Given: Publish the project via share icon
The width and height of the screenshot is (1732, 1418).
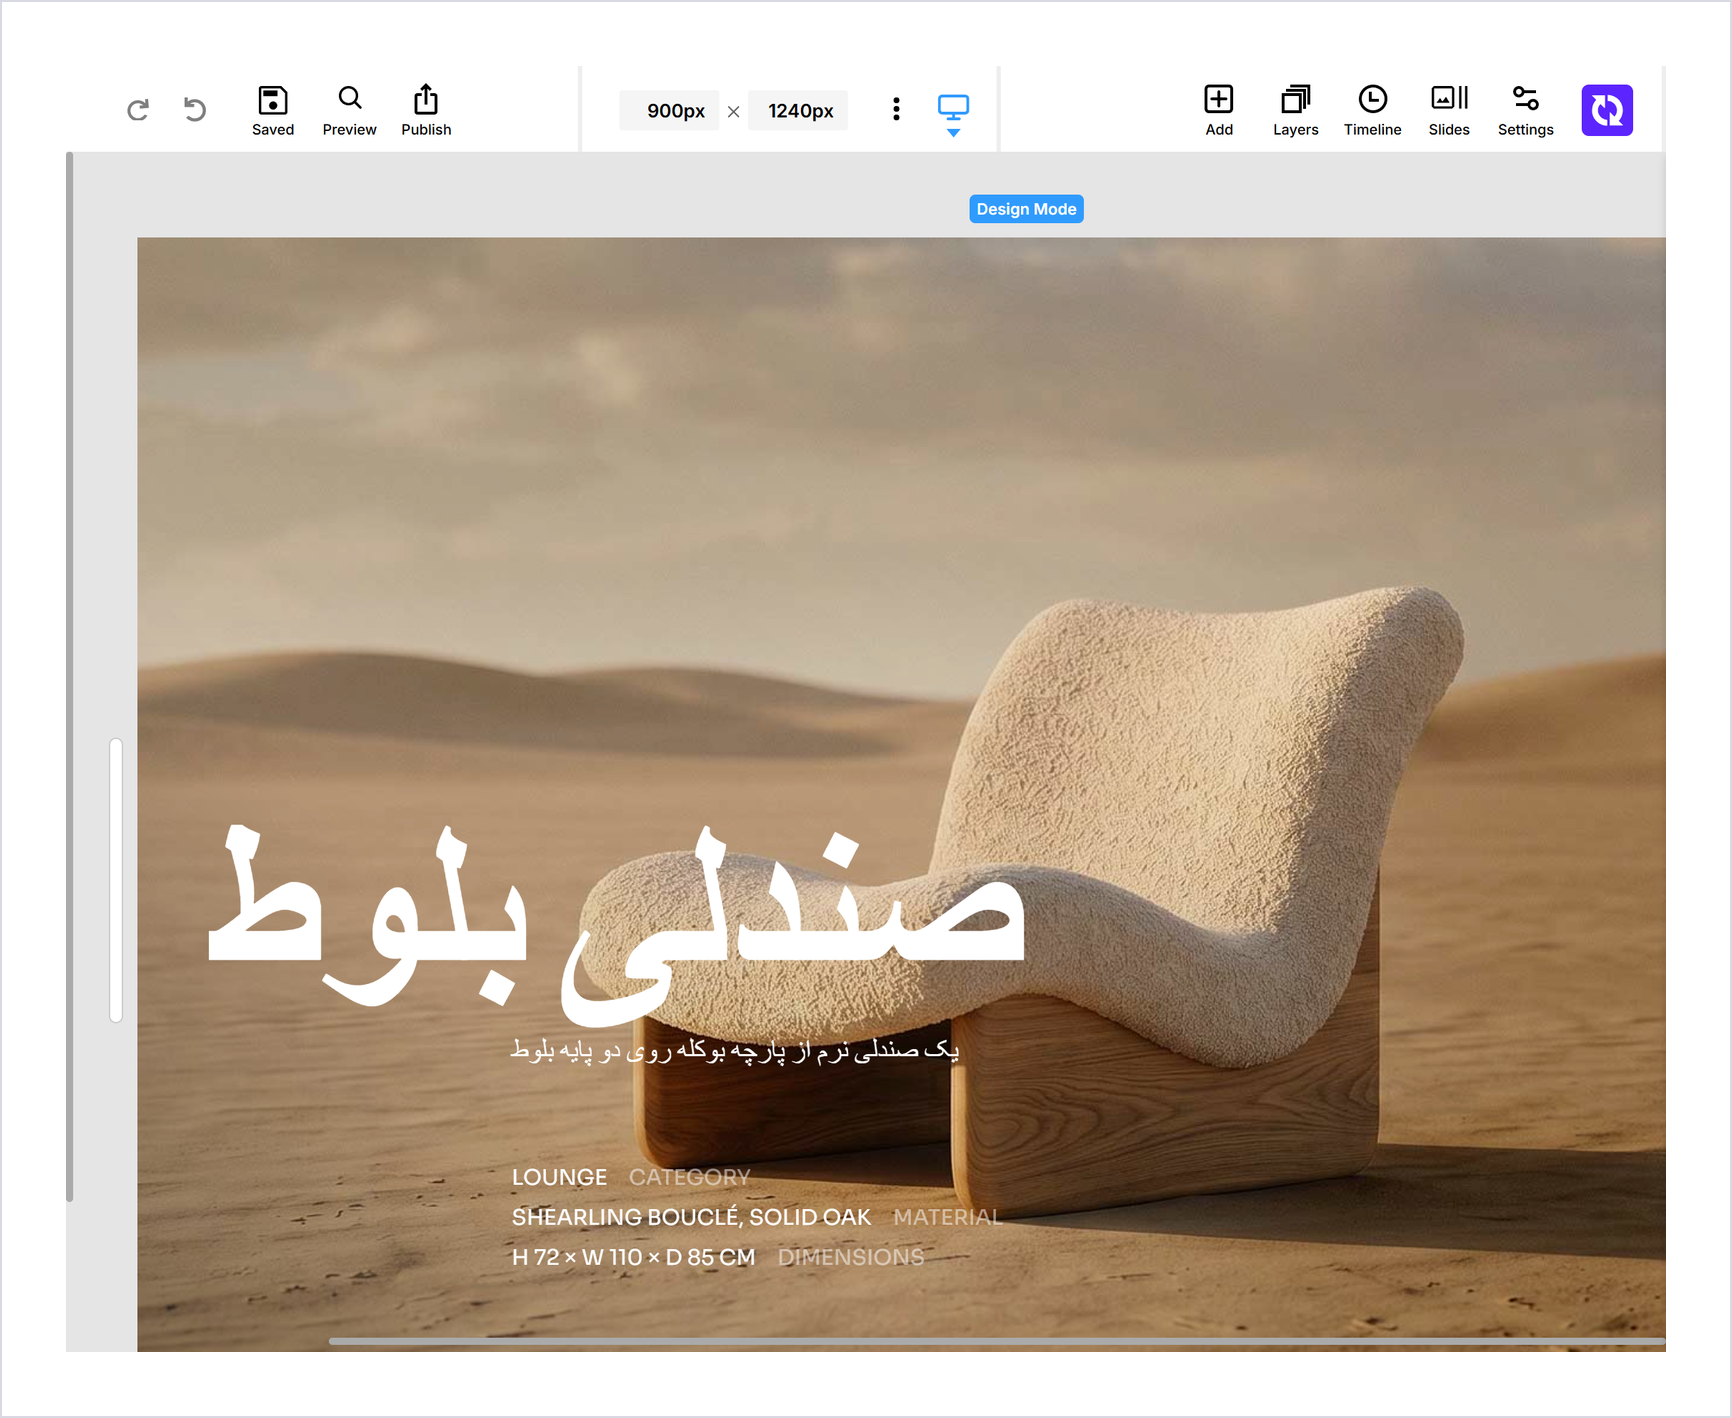Looking at the screenshot, I should click(426, 110).
